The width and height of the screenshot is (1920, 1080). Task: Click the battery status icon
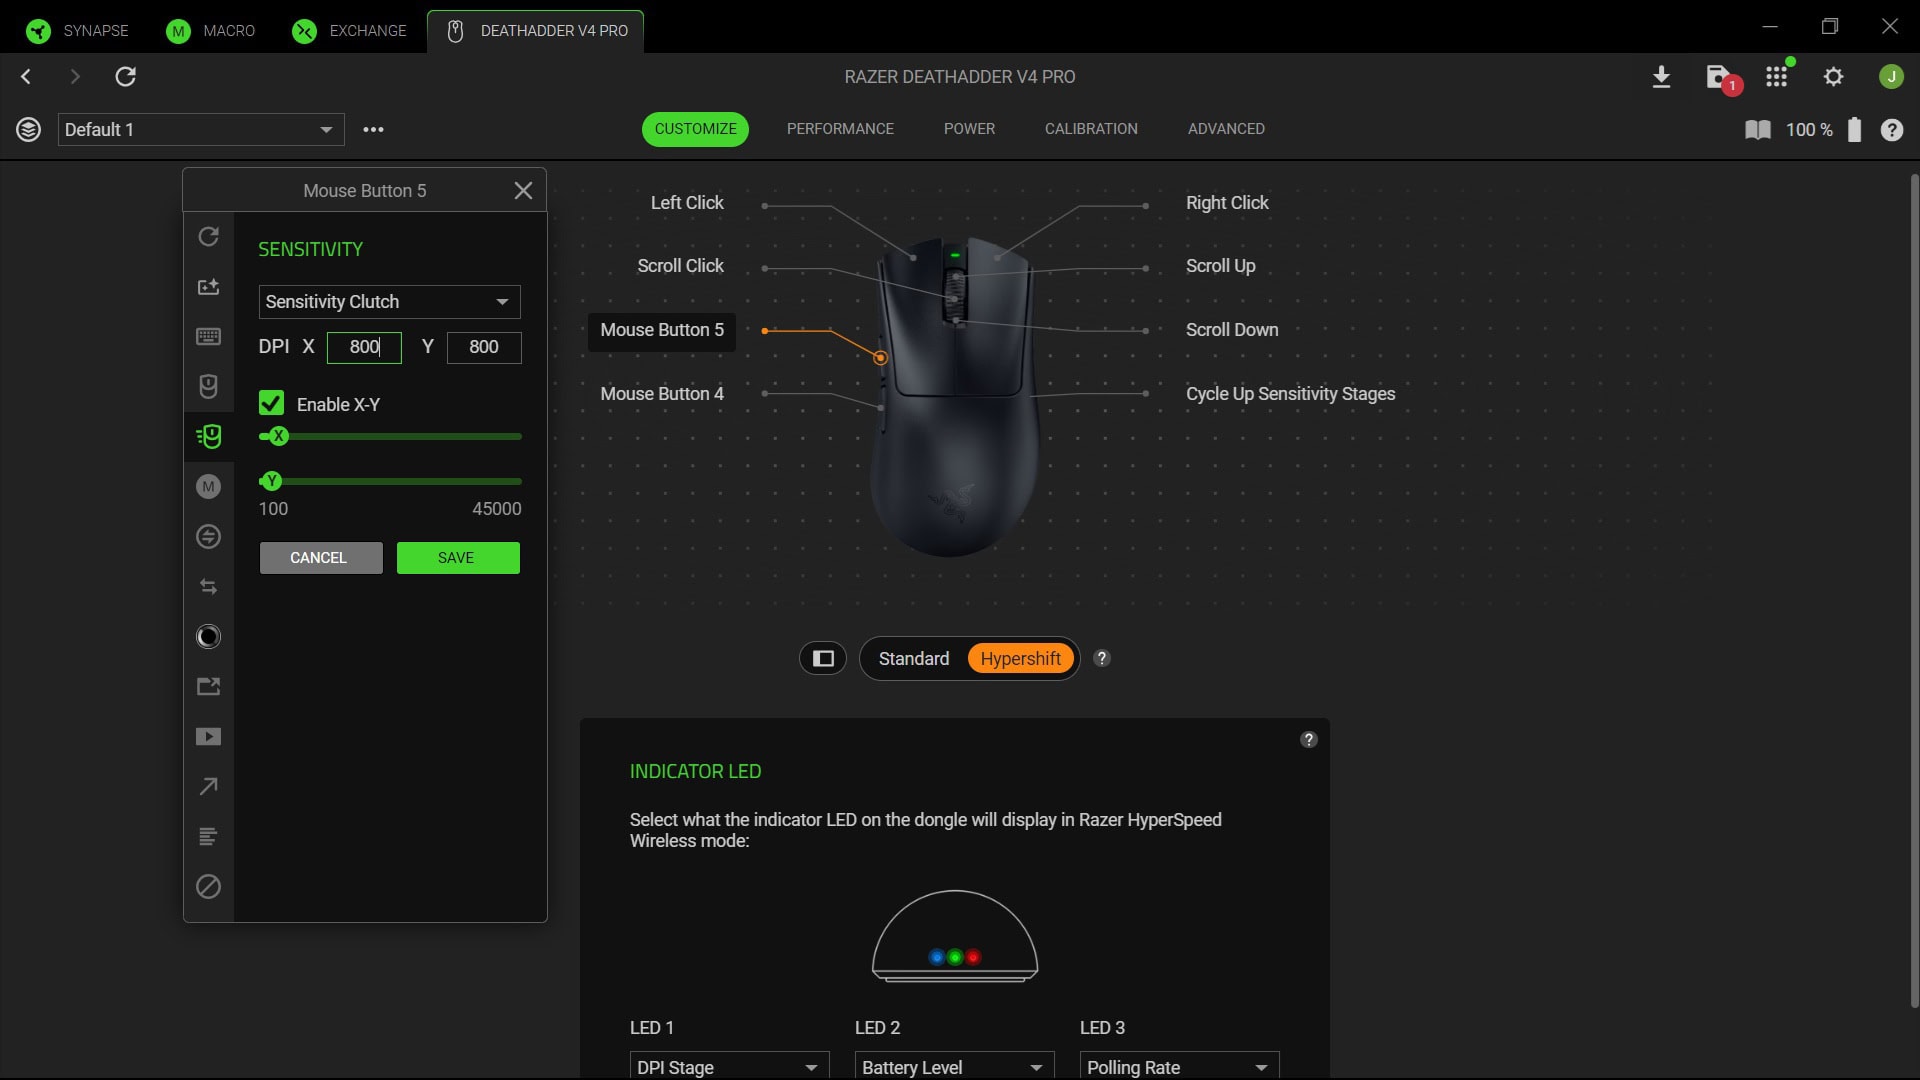pos(1854,130)
